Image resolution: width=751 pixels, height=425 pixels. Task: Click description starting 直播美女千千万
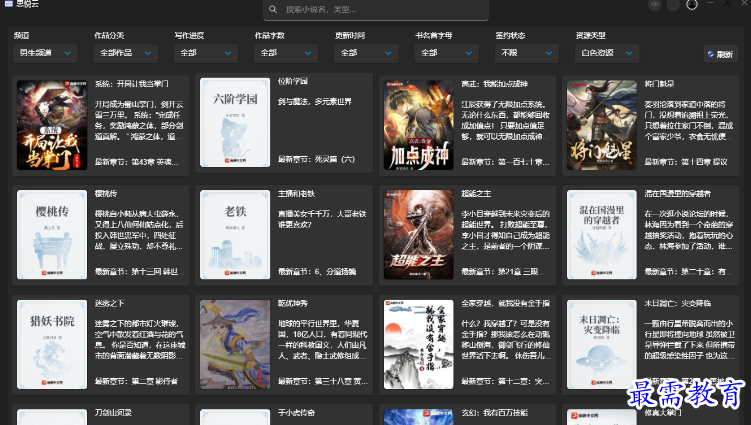(x=322, y=219)
